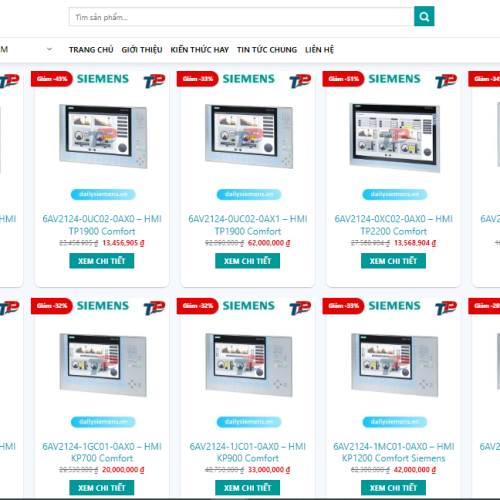This screenshot has height=500, width=500.
Task: Open link 6AV2124-0XC02-0AX0 – HMI TP2200 Comfort
Action: [394, 225]
